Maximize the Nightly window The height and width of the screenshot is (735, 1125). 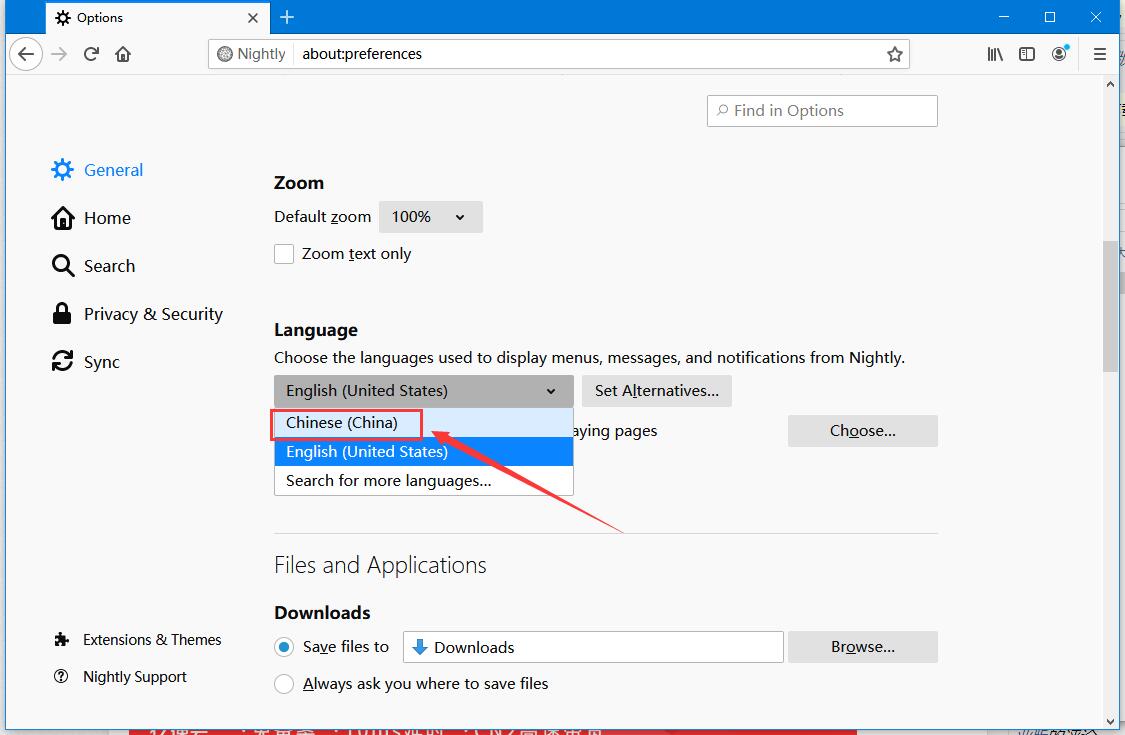coord(1050,17)
